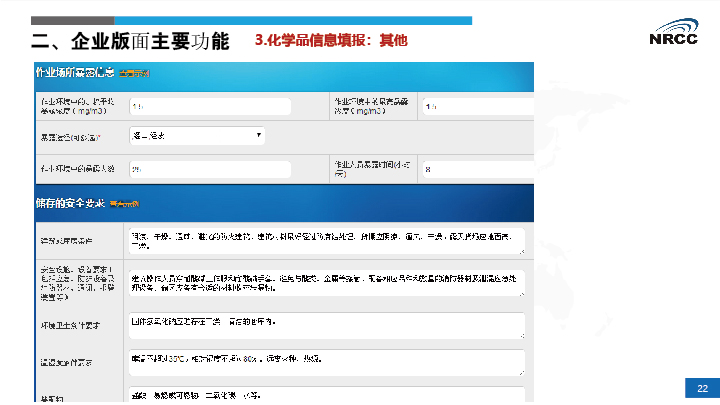
Task: Click the blue page number 22 badge
Action: point(702,388)
